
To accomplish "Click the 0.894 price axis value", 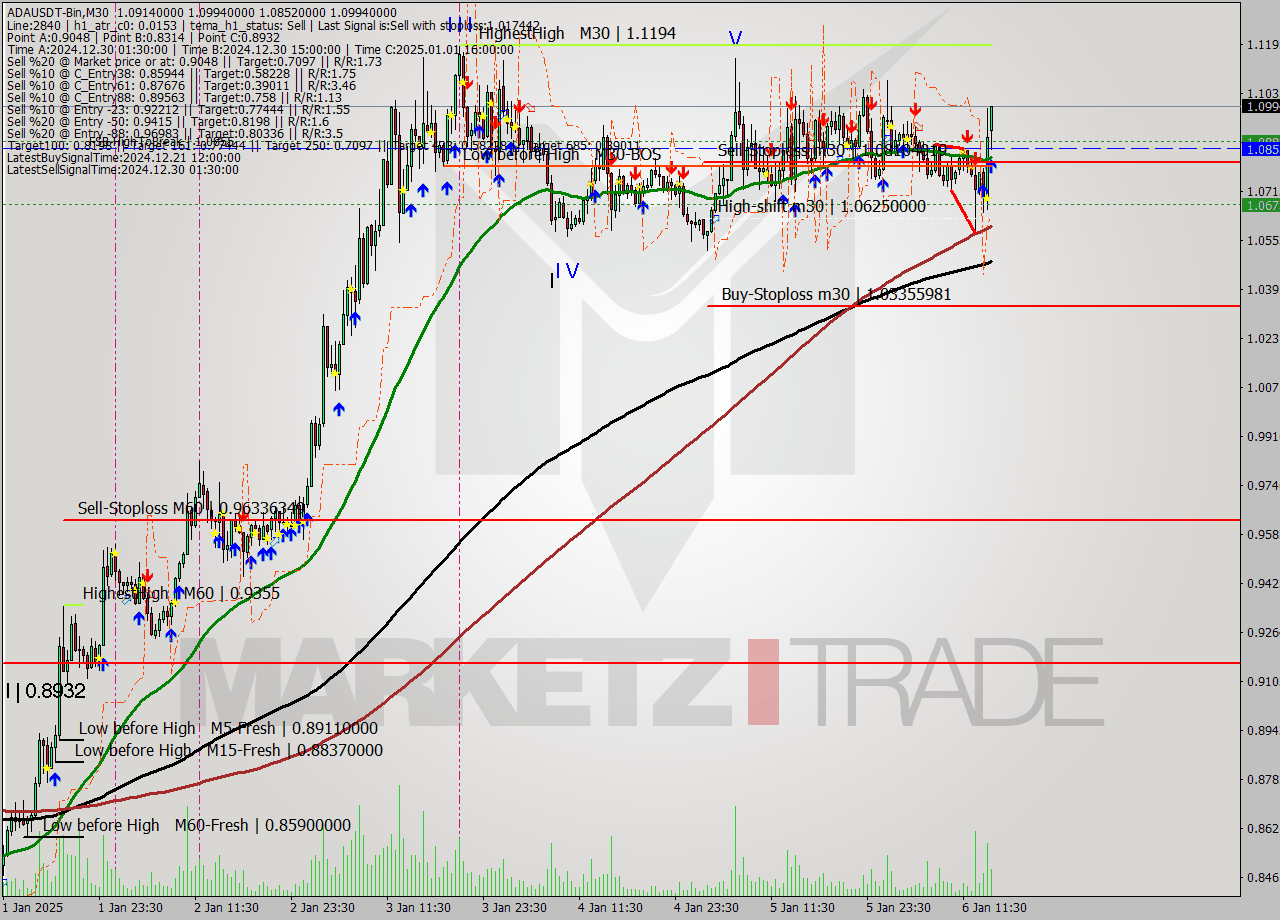I will coord(1263,730).
